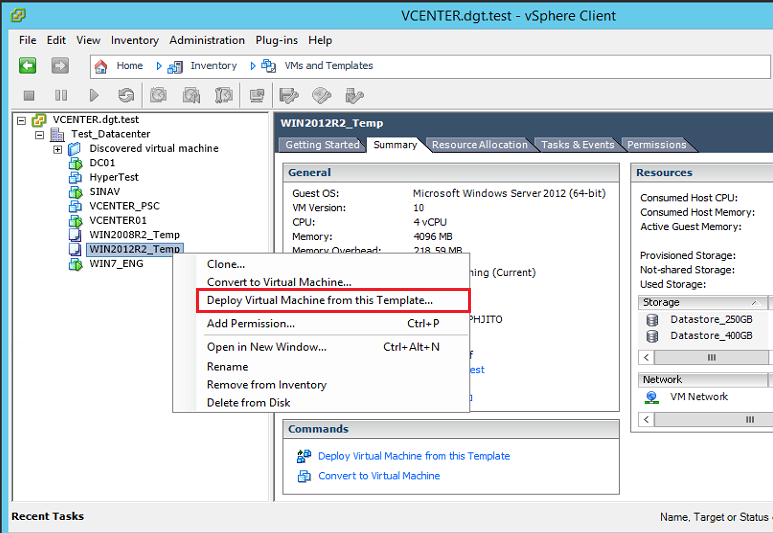Screen dimensions: 773x533
Task: Select WIN2012R2_Temp in the inventory tree
Action: pos(135,249)
